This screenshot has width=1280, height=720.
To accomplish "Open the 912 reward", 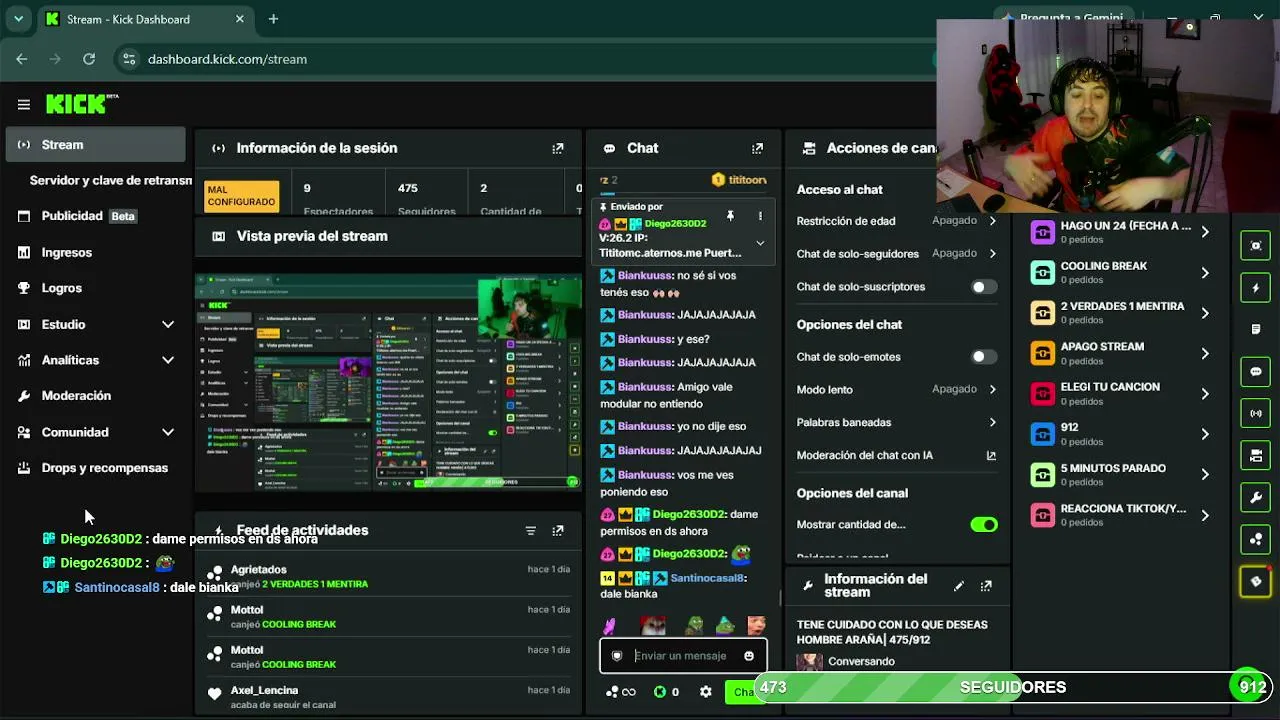I will [1120, 434].
